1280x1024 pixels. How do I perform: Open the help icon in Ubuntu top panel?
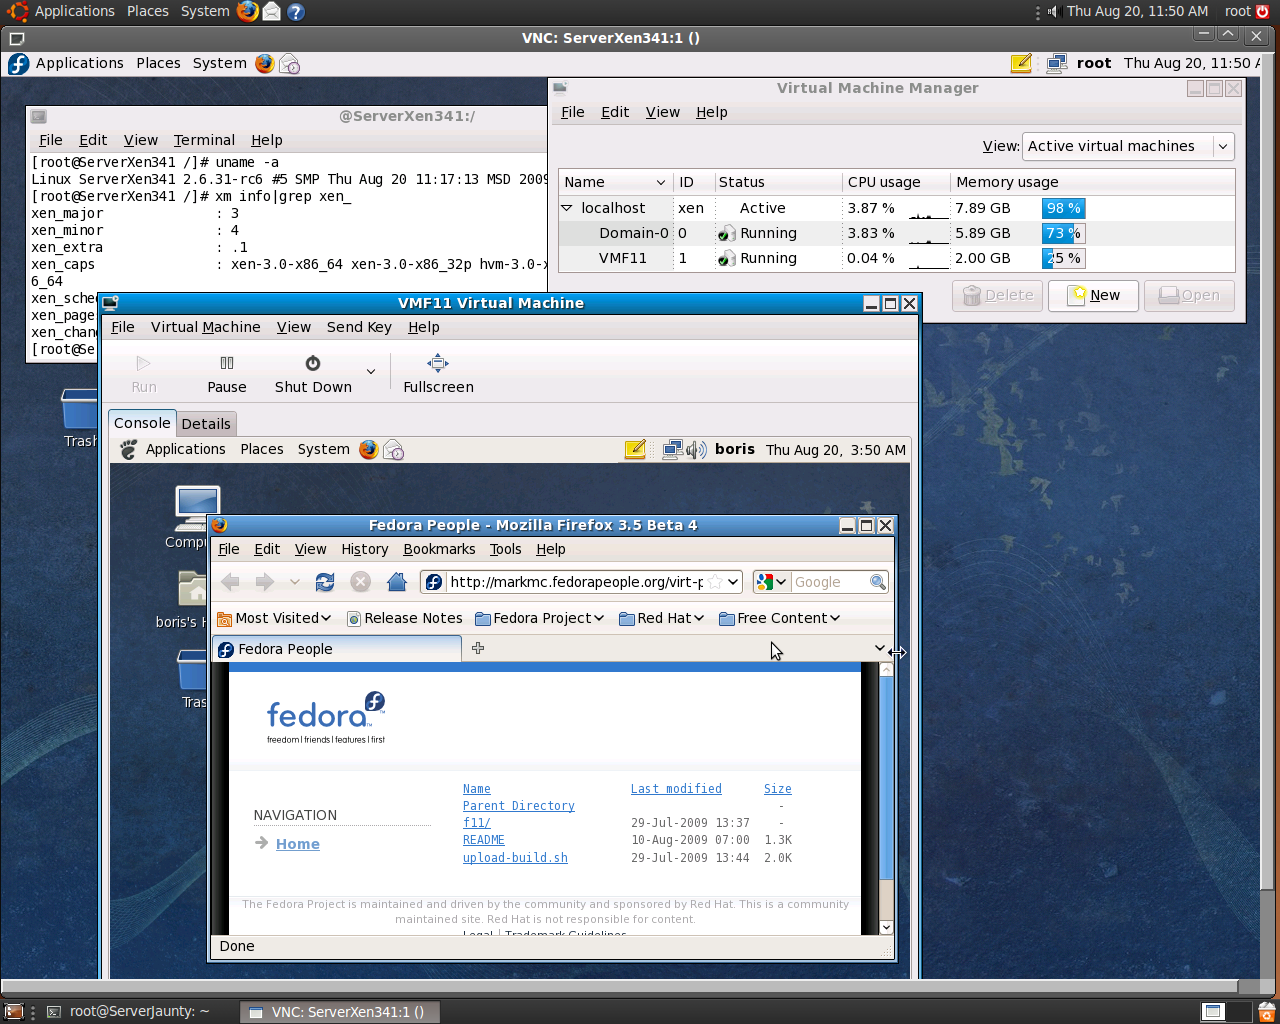tap(296, 11)
